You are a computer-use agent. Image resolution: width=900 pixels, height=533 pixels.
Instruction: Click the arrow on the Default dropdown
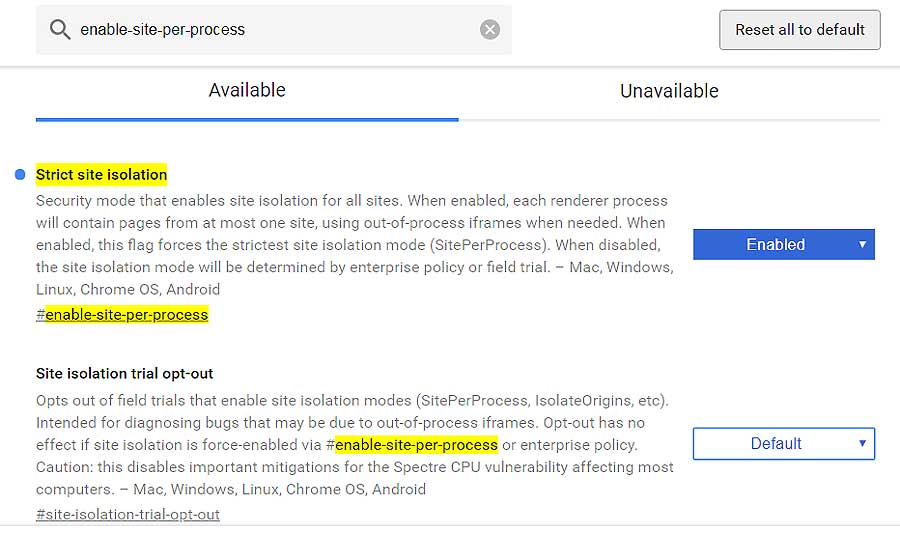click(x=862, y=443)
